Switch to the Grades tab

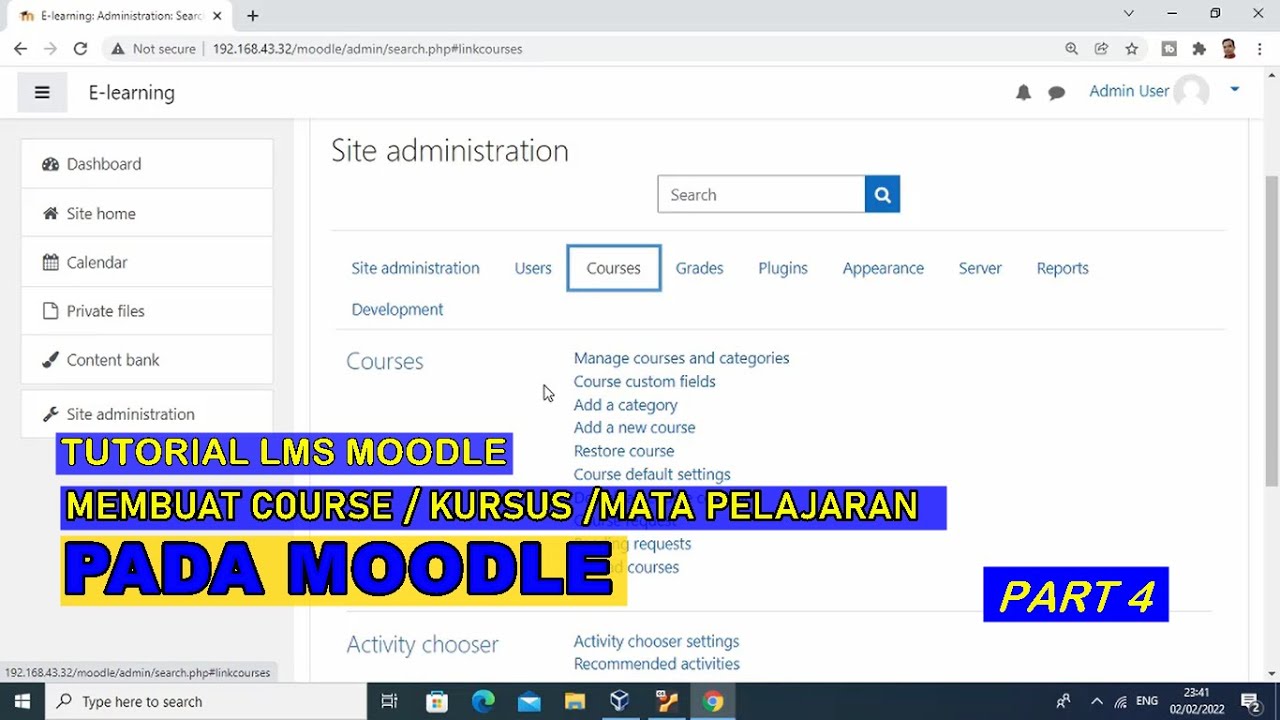[x=699, y=268]
